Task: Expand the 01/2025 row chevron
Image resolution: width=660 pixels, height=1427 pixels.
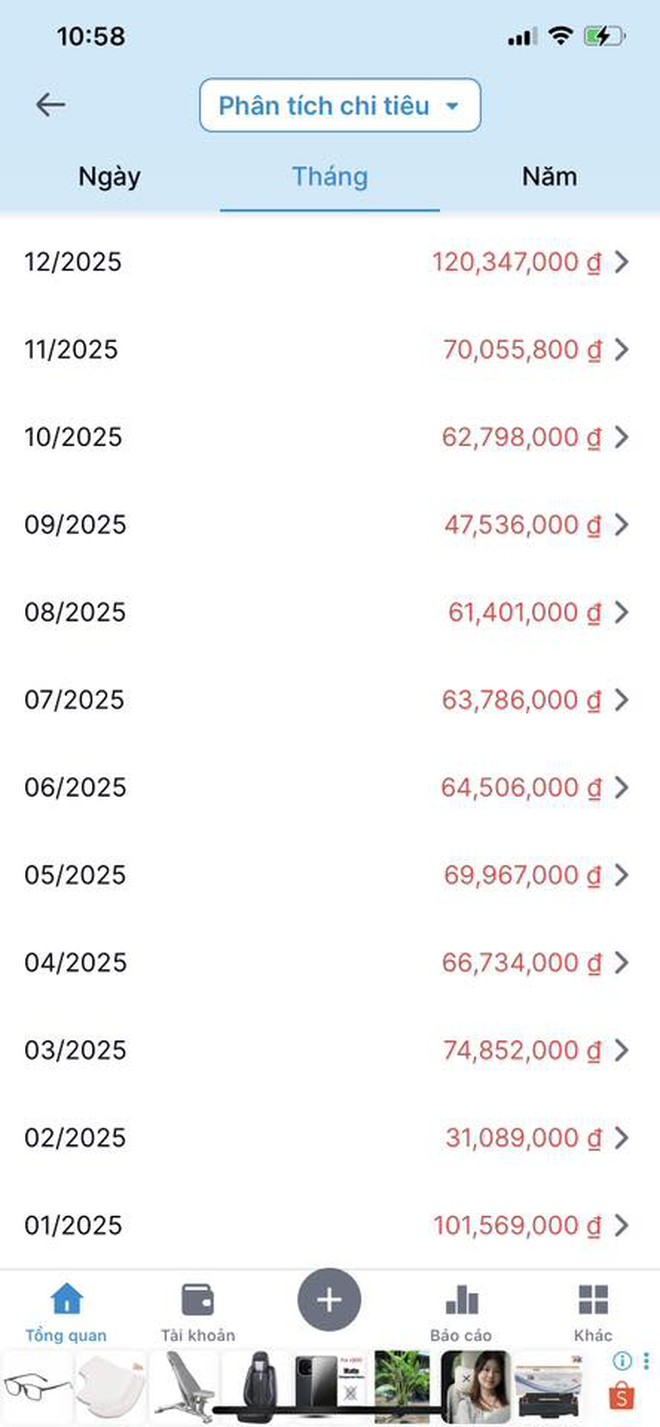Action: (x=622, y=1225)
